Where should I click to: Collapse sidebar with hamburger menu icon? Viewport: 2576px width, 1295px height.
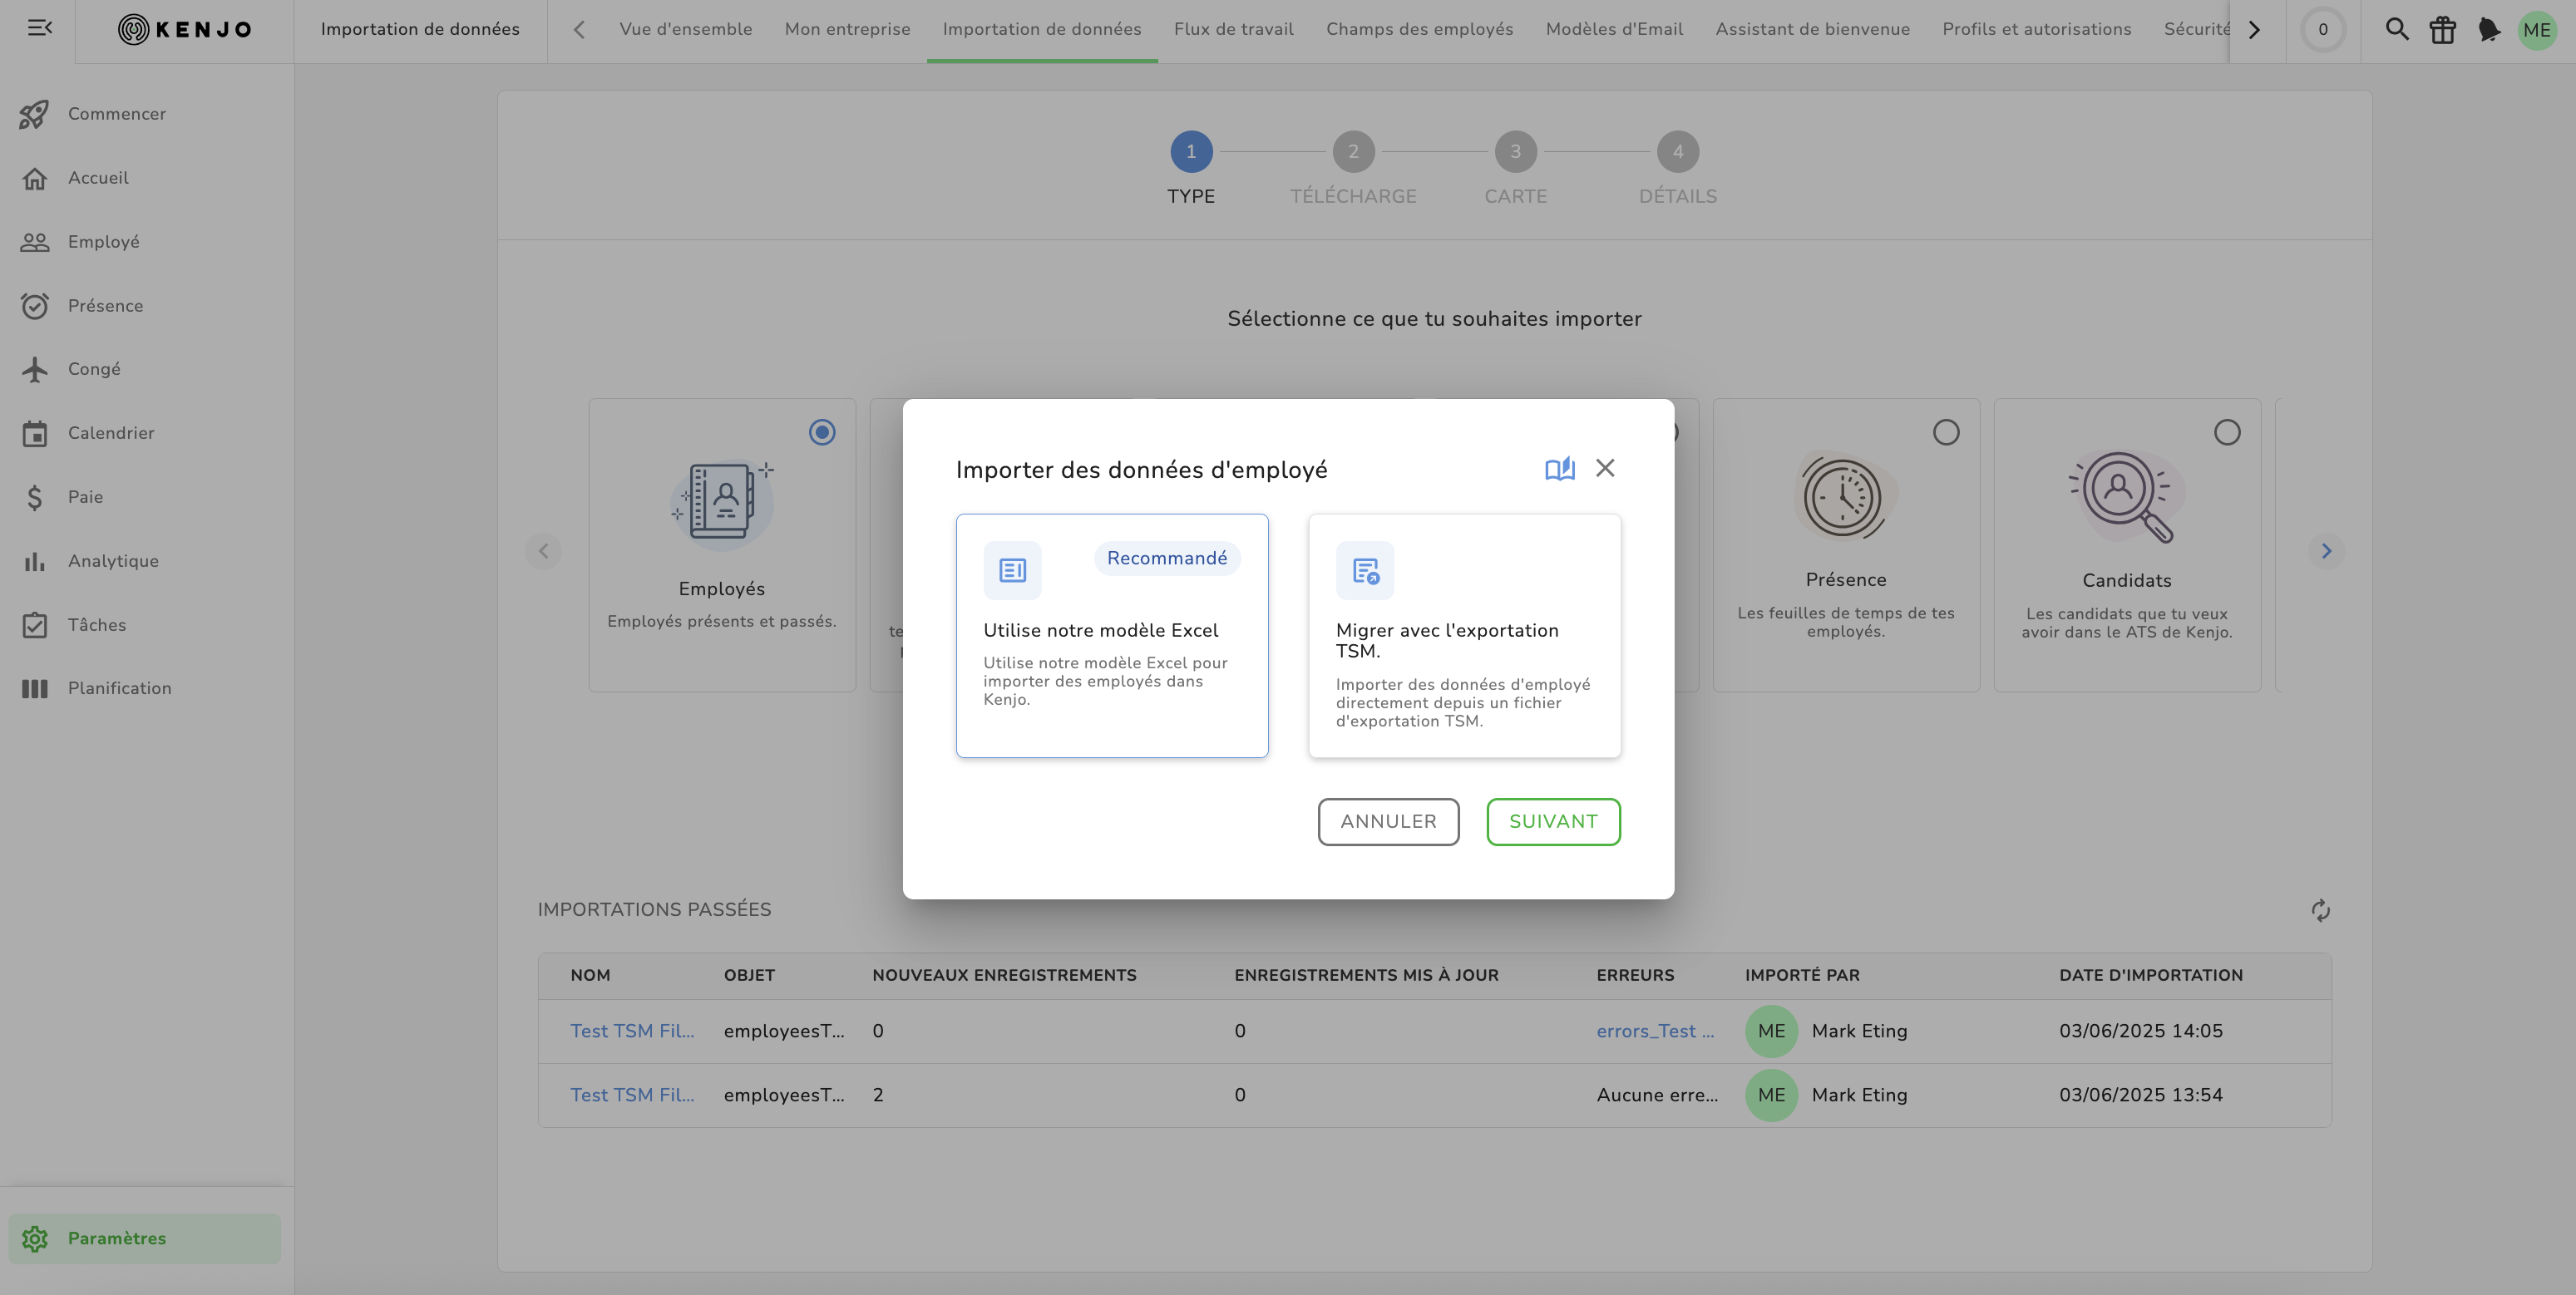(40, 28)
